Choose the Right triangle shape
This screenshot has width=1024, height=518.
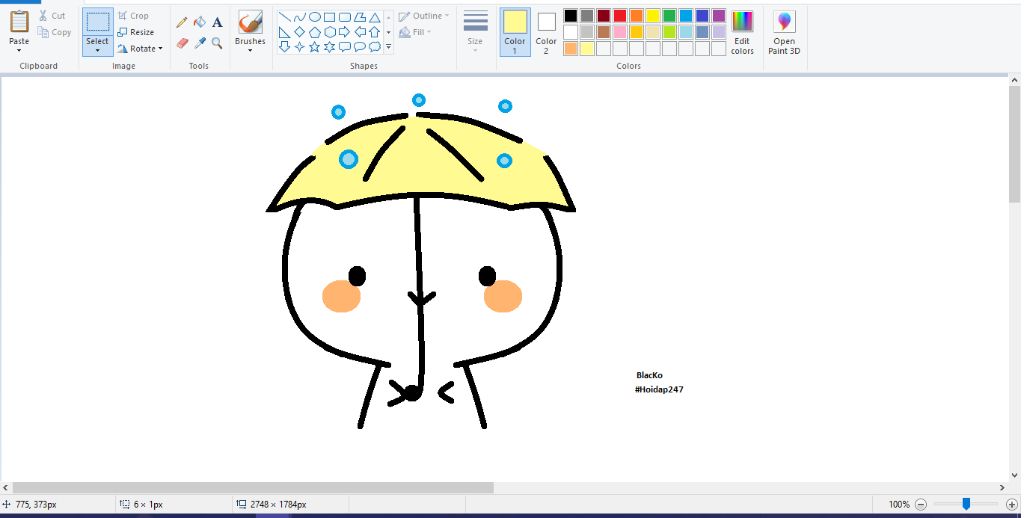click(x=285, y=32)
